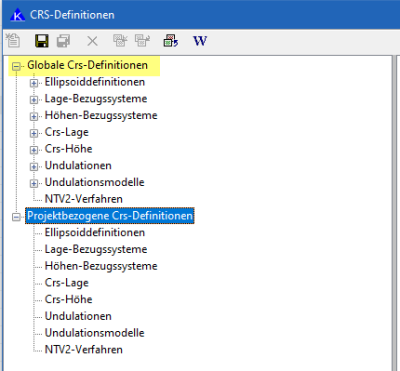Expand global Lage-Bezugssysteme node

point(34,100)
